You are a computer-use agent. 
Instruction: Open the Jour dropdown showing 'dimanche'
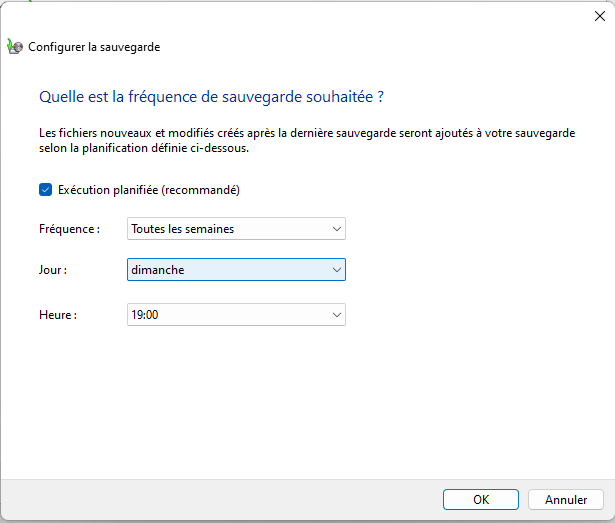click(x=236, y=269)
